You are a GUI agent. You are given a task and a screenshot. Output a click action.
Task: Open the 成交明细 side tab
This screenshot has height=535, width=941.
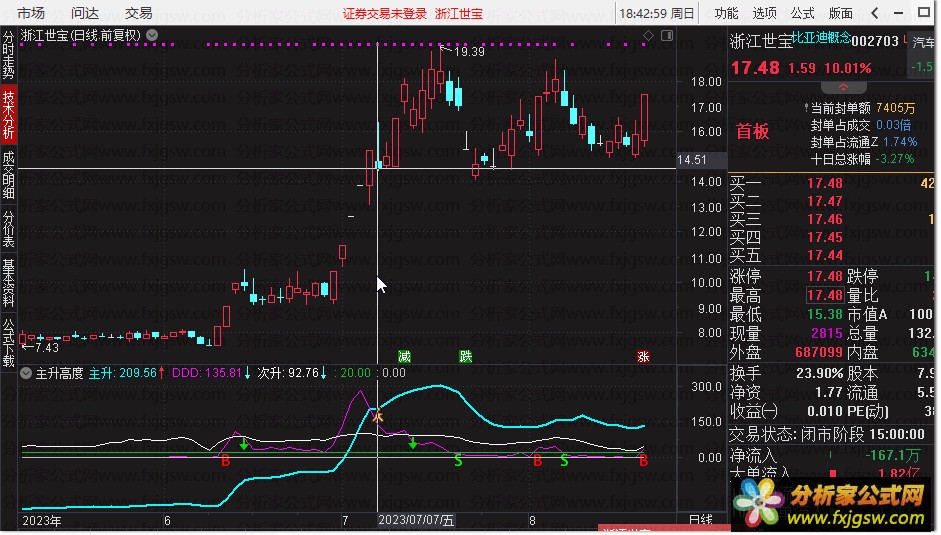coord(8,175)
